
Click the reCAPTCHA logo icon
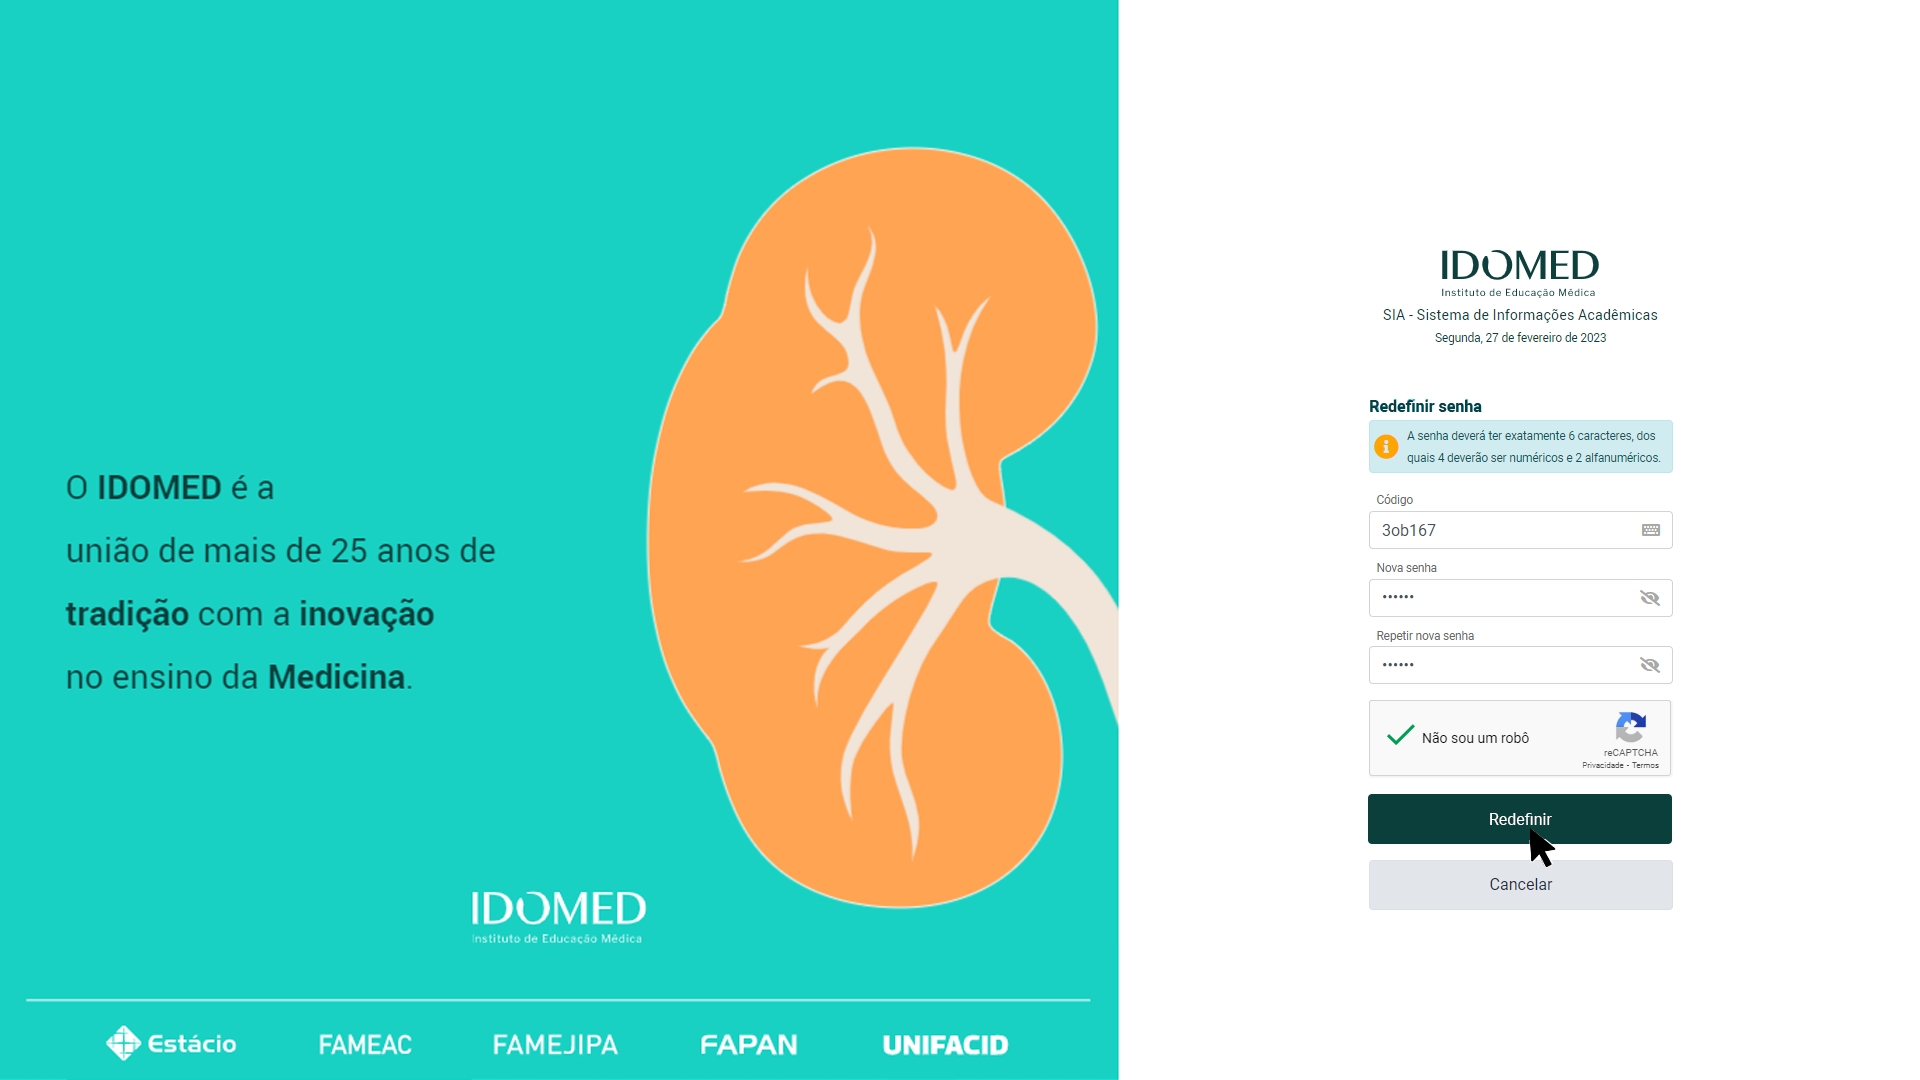1631,727
